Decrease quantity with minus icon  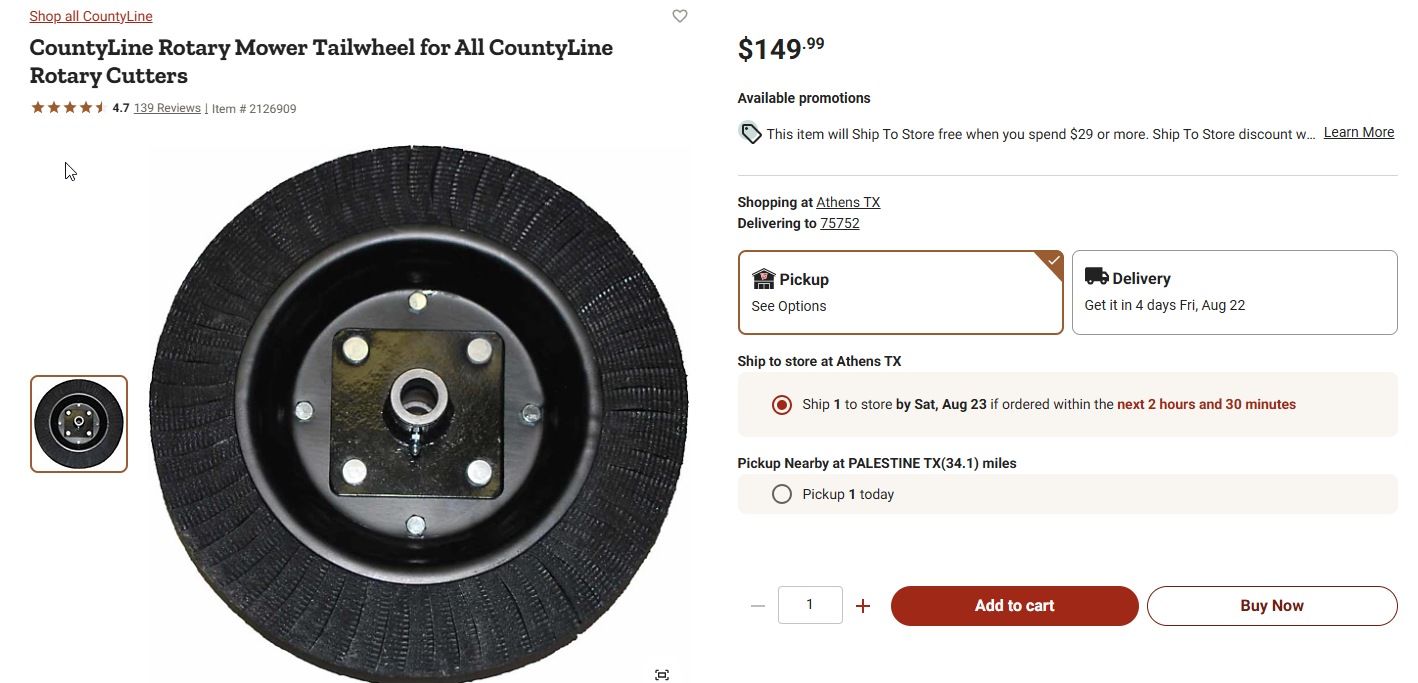pyautogui.click(x=758, y=606)
